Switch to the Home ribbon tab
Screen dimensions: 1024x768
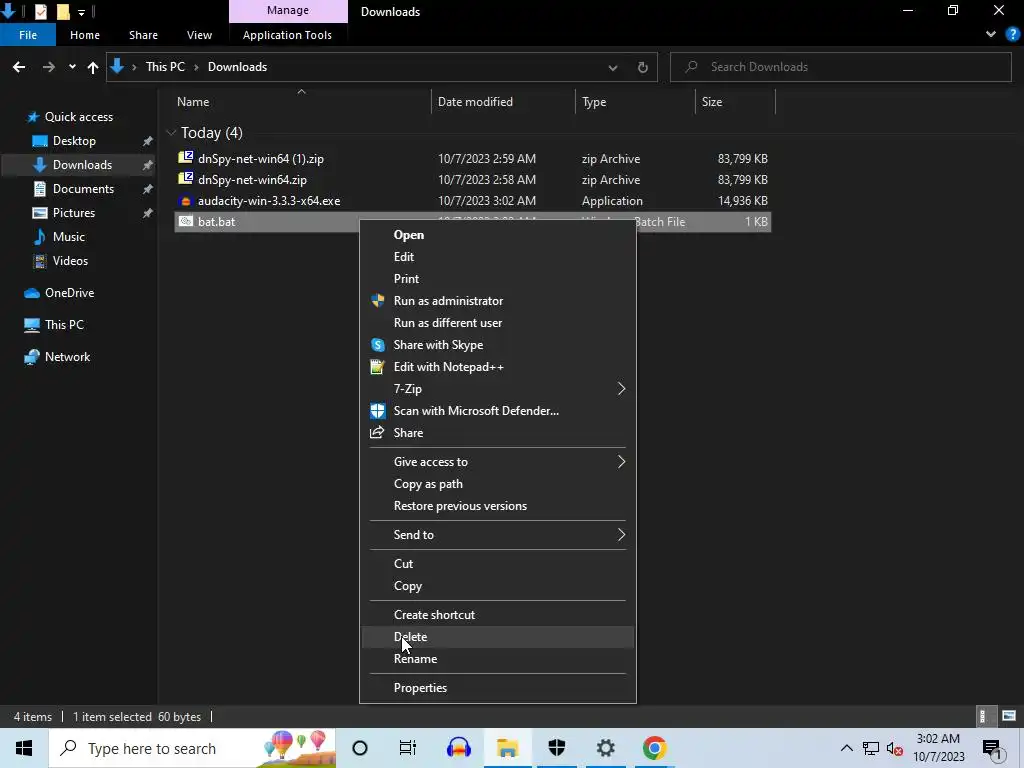pos(85,35)
